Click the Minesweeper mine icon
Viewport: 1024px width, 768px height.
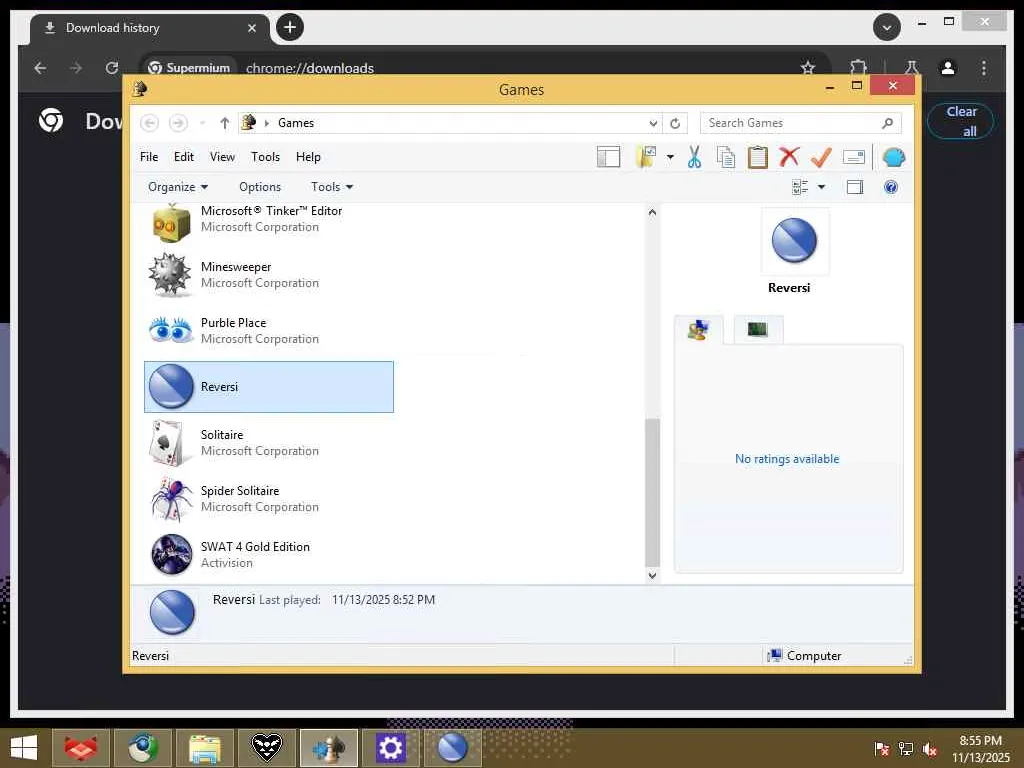170,275
